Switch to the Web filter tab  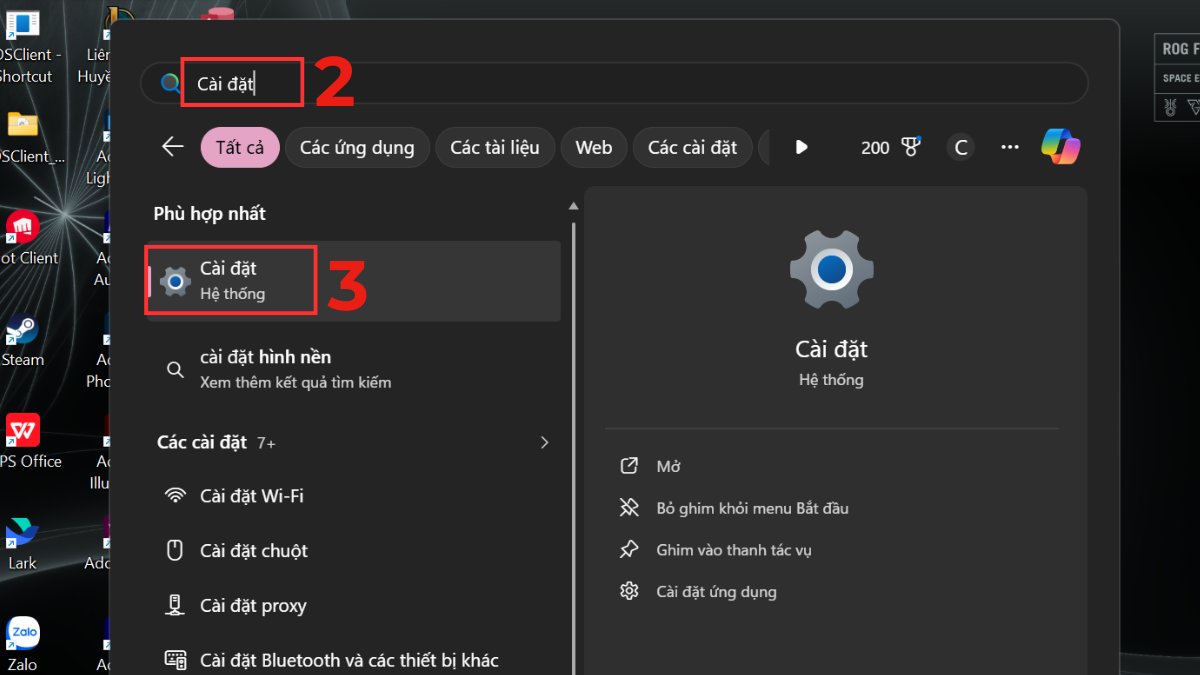[x=593, y=147]
